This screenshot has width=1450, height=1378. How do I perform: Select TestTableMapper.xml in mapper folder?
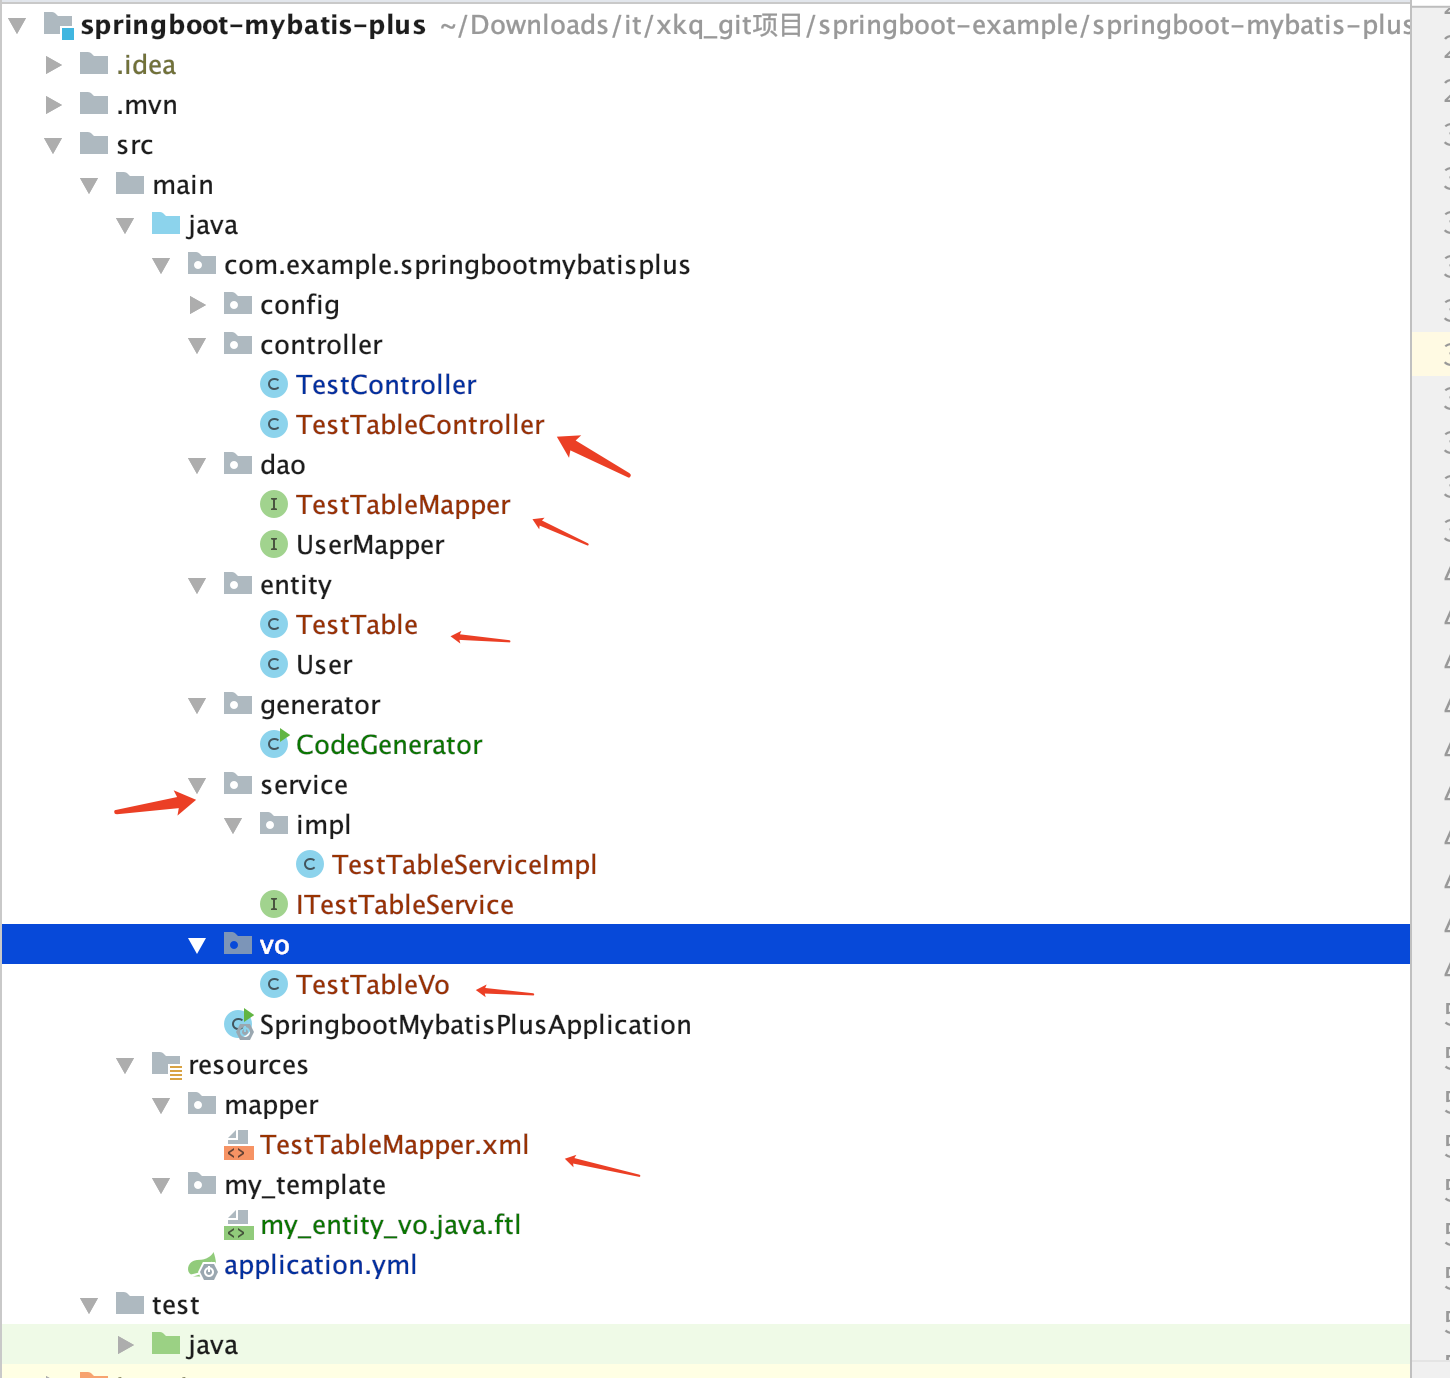click(x=394, y=1145)
